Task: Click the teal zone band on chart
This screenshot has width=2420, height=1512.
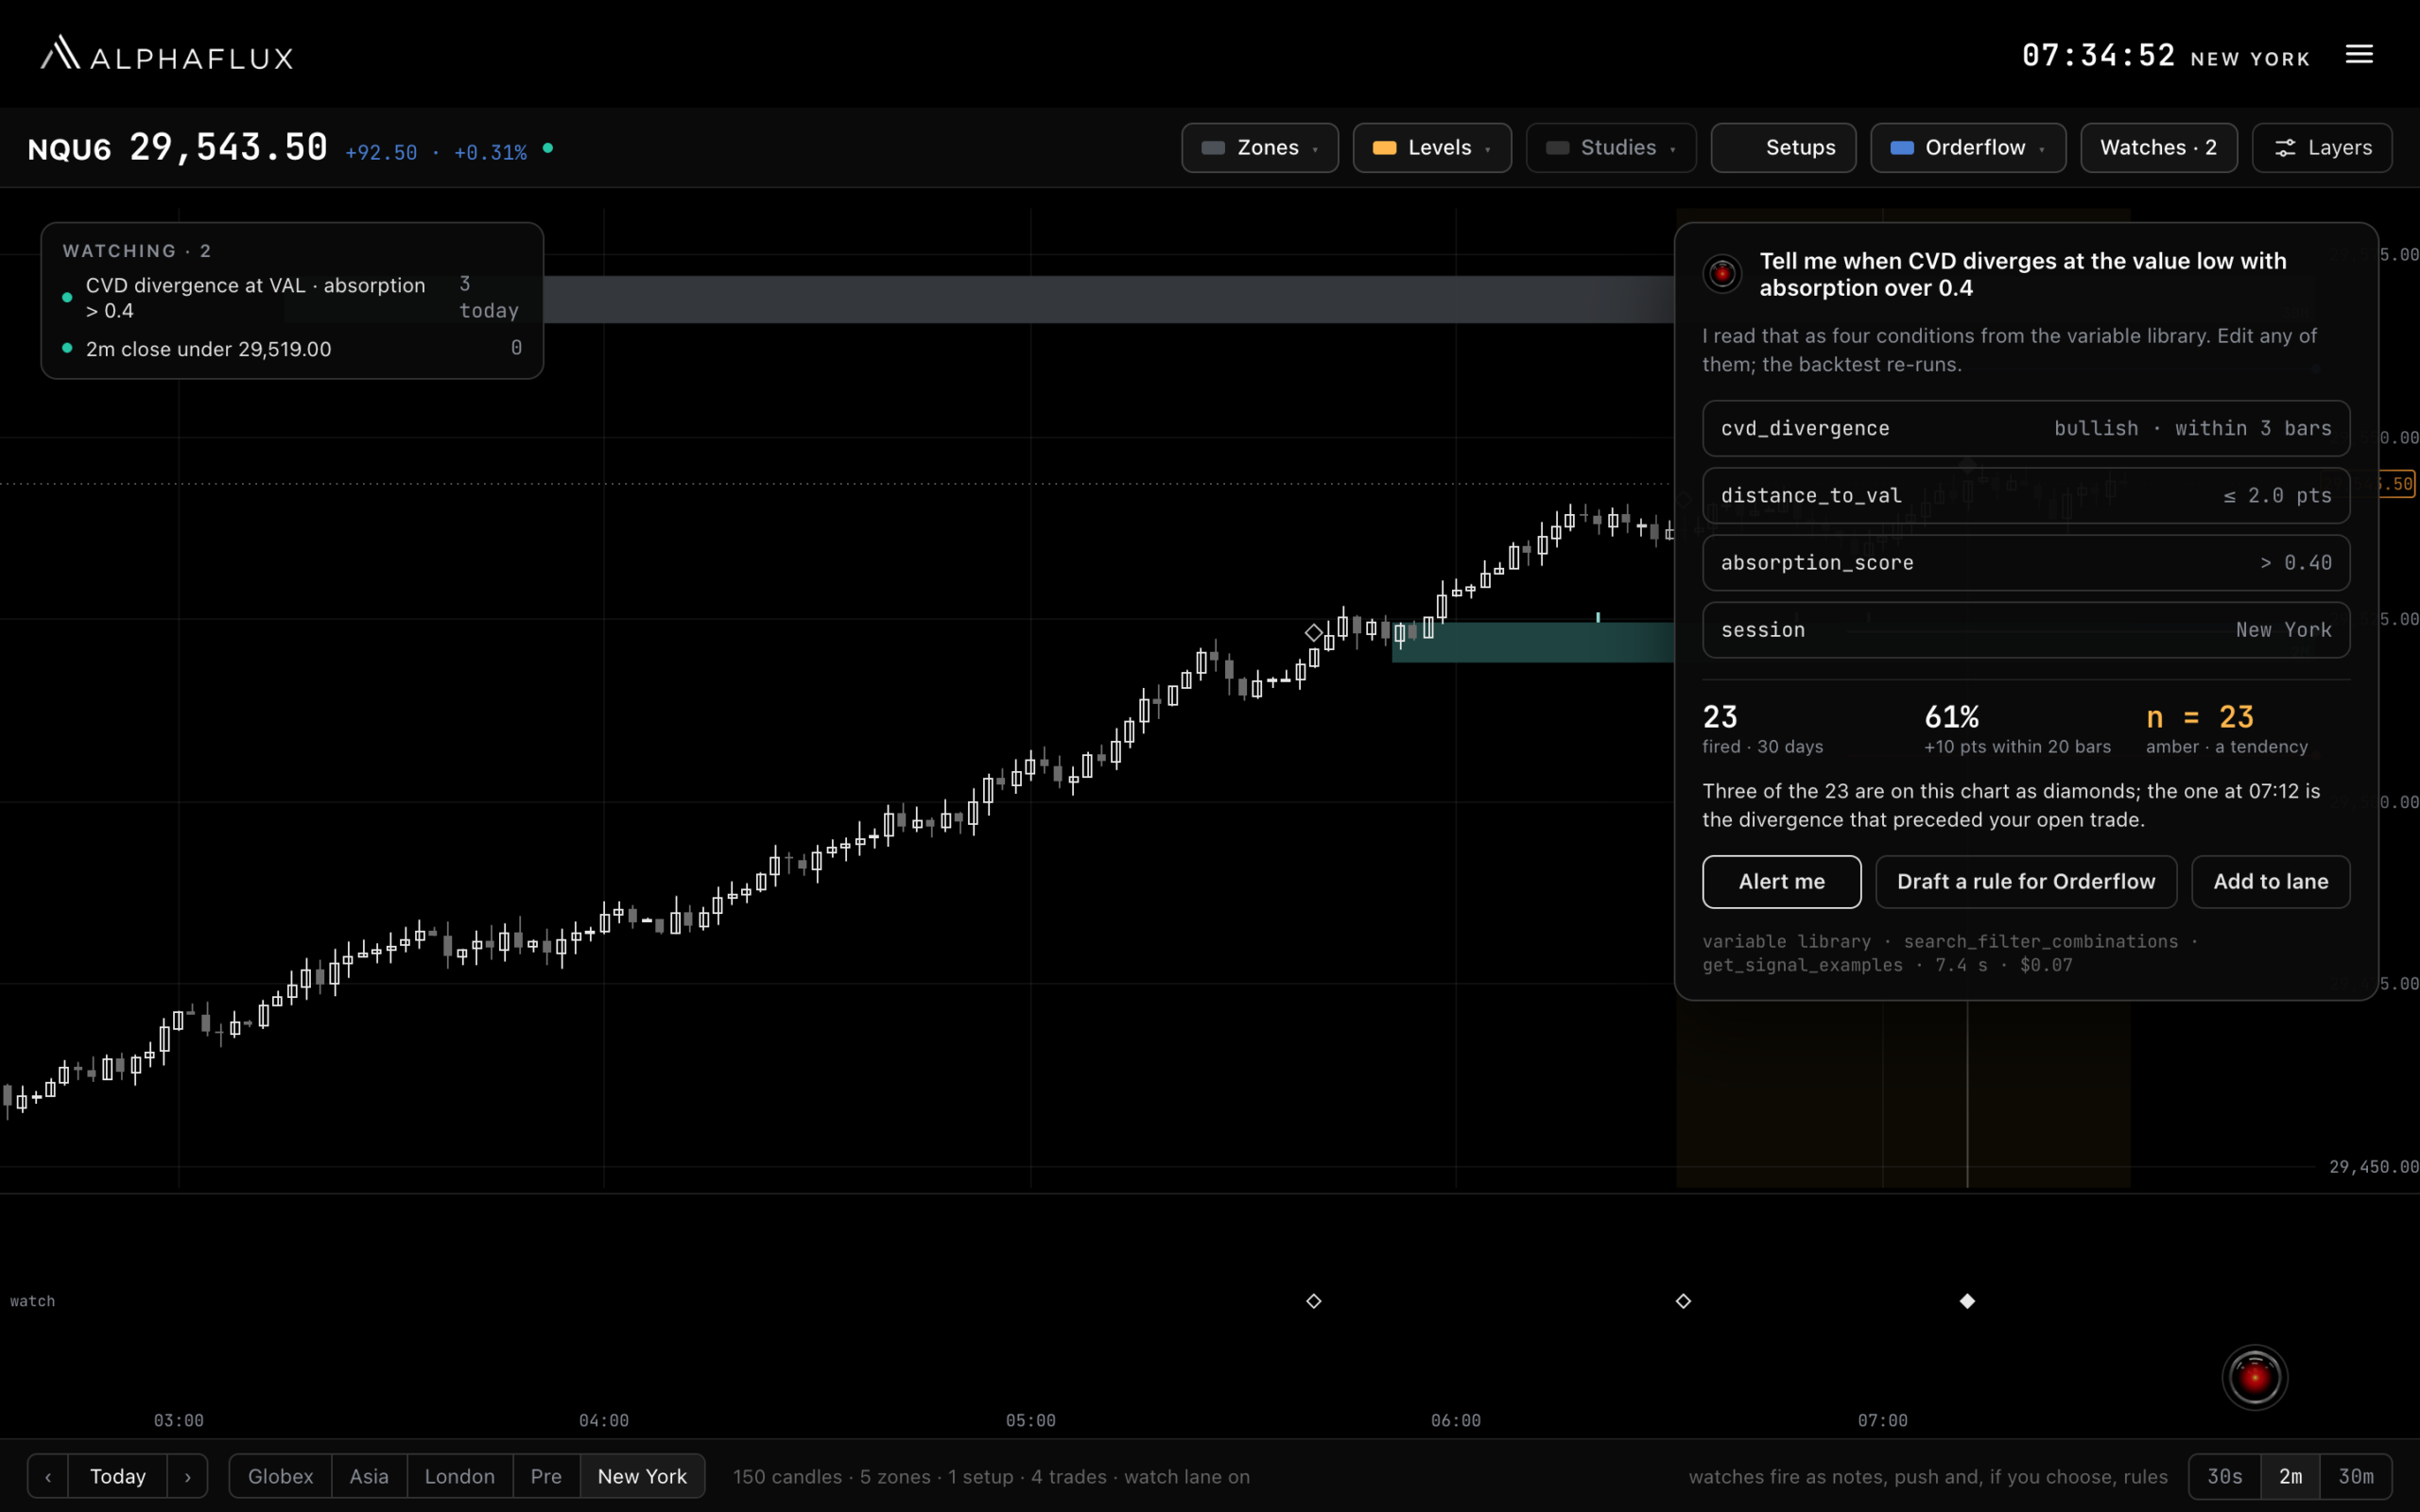Action: tap(1532, 642)
